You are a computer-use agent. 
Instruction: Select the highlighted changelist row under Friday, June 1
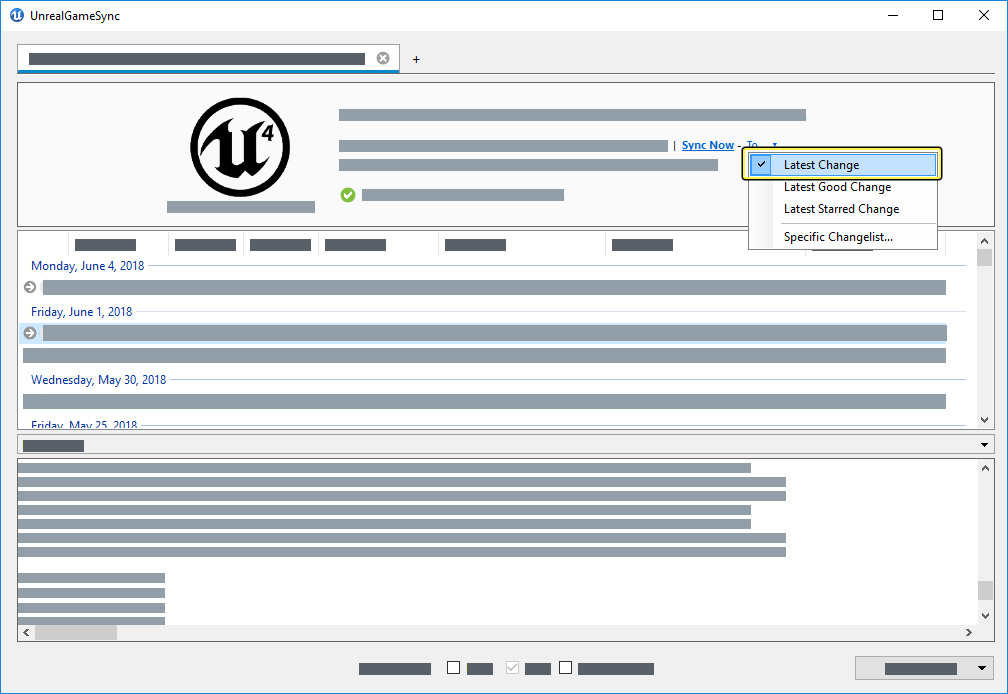485,333
